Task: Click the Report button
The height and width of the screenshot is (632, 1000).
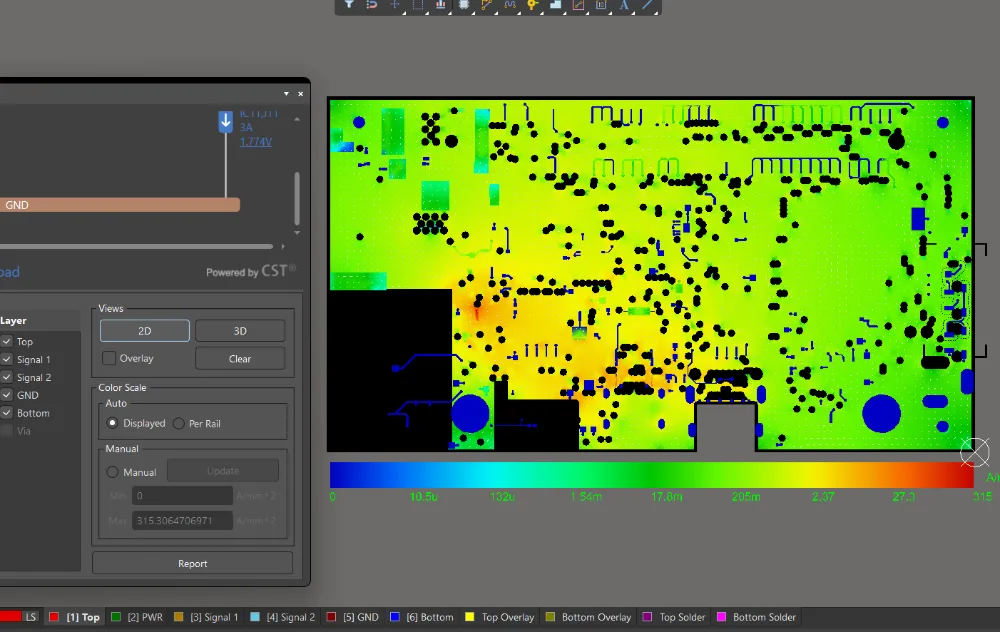Action: click(193, 564)
